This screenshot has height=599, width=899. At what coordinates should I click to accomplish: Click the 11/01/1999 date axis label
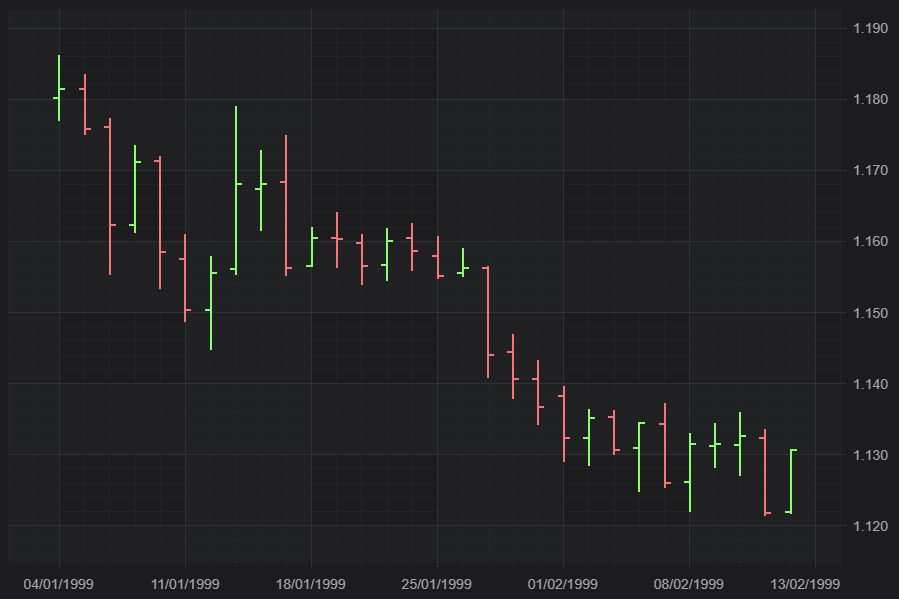[x=185, y=584]
